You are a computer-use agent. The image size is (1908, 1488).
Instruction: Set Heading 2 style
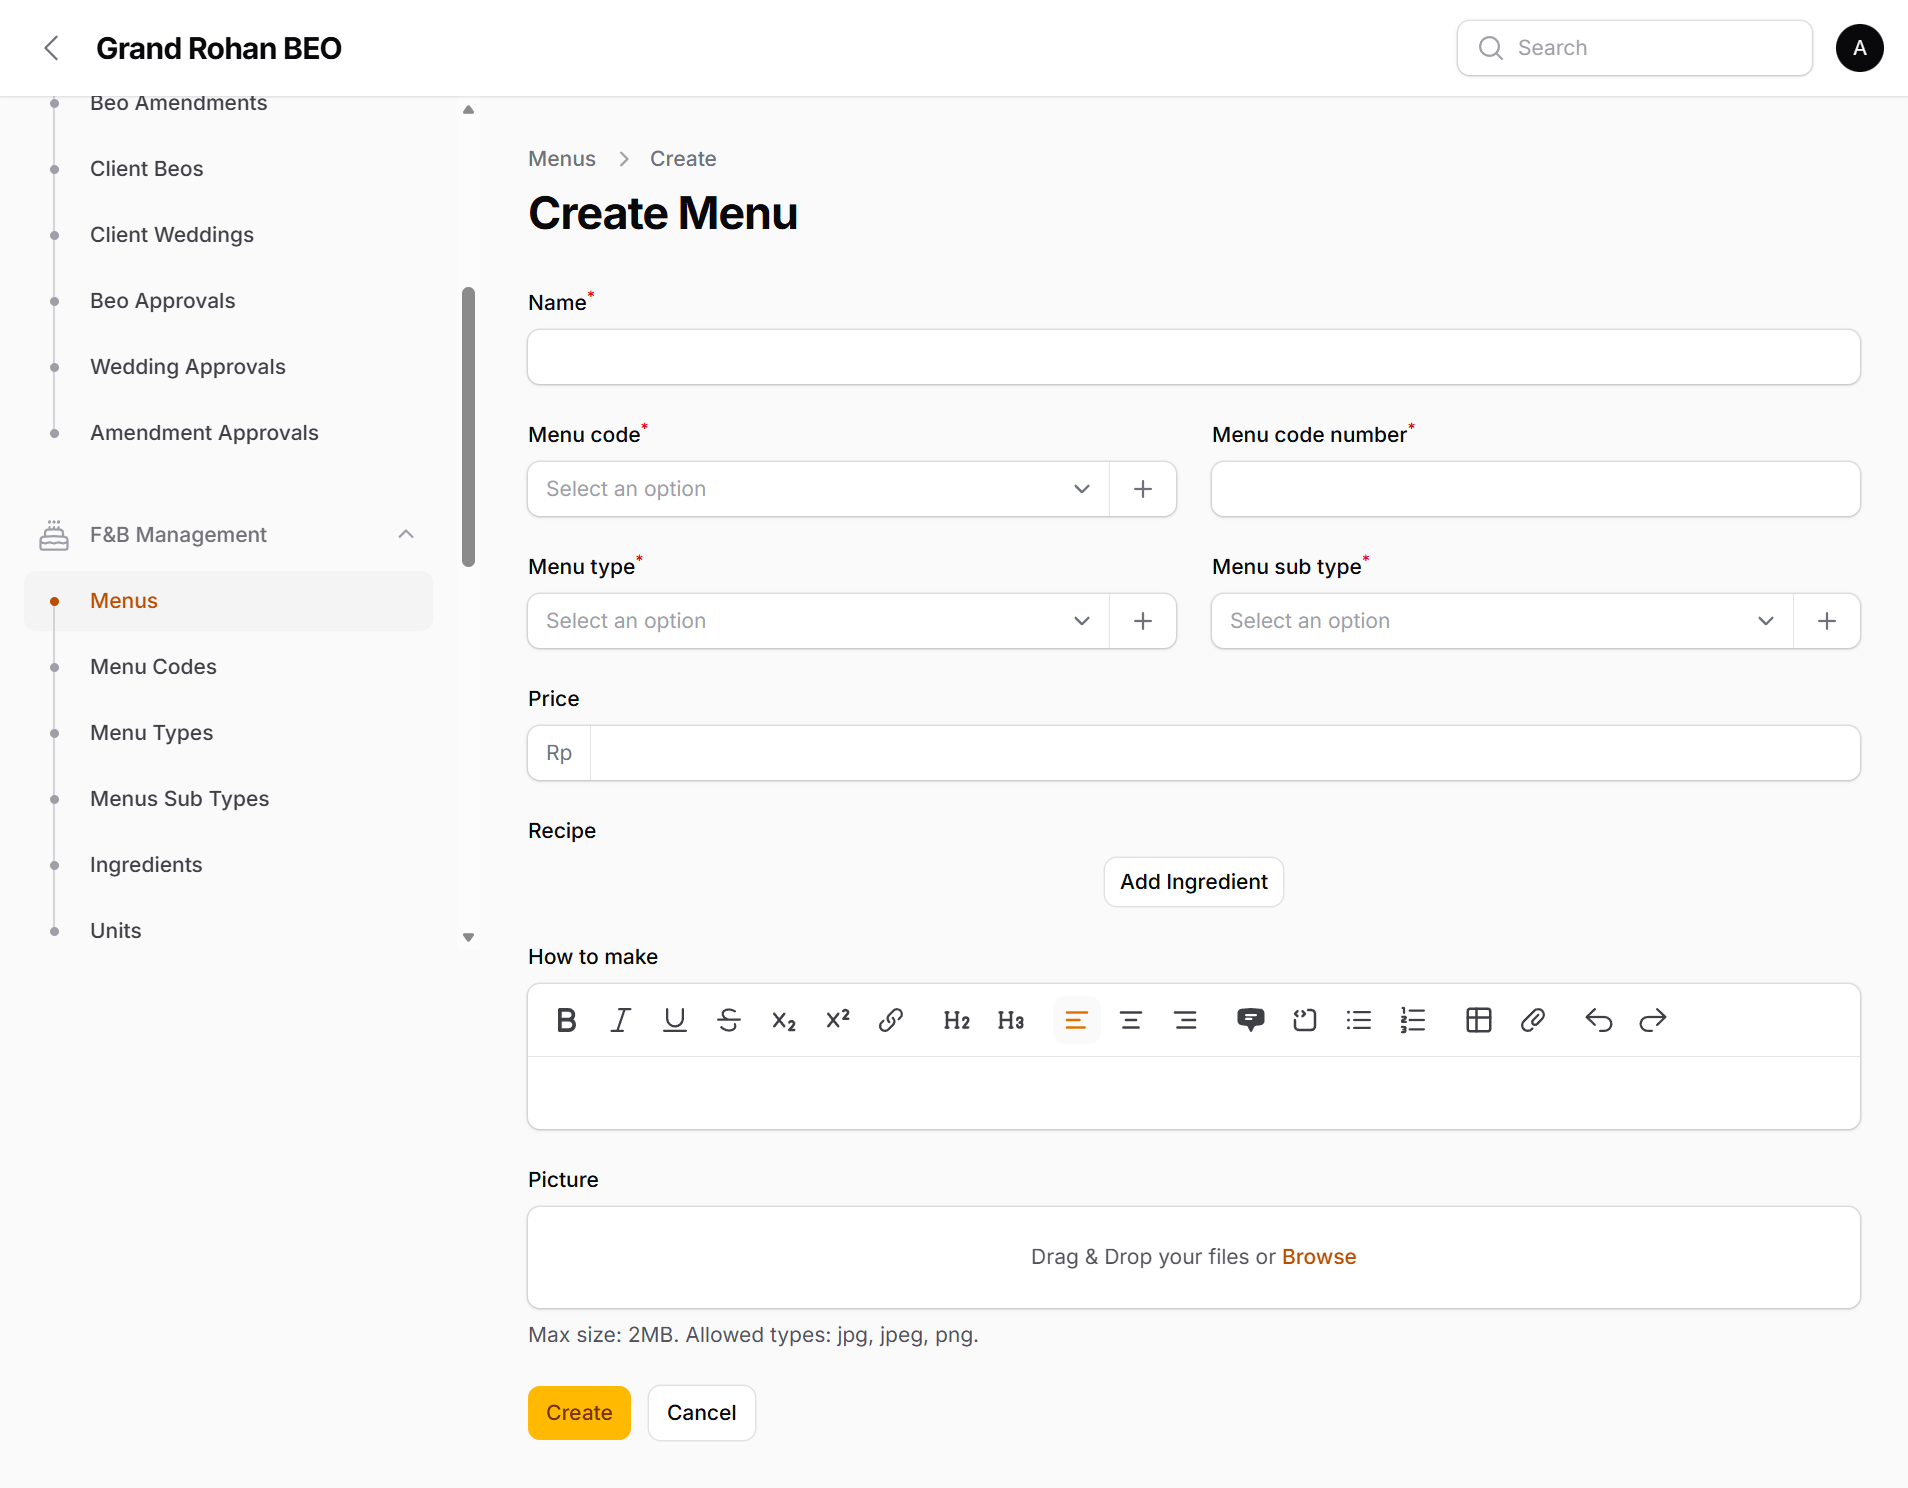[x=957, y=1020]
